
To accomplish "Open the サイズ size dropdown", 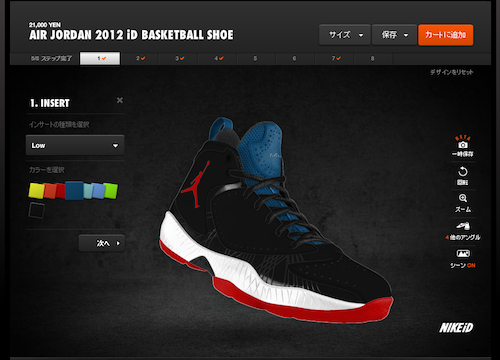I will click(x=345, y=35).
